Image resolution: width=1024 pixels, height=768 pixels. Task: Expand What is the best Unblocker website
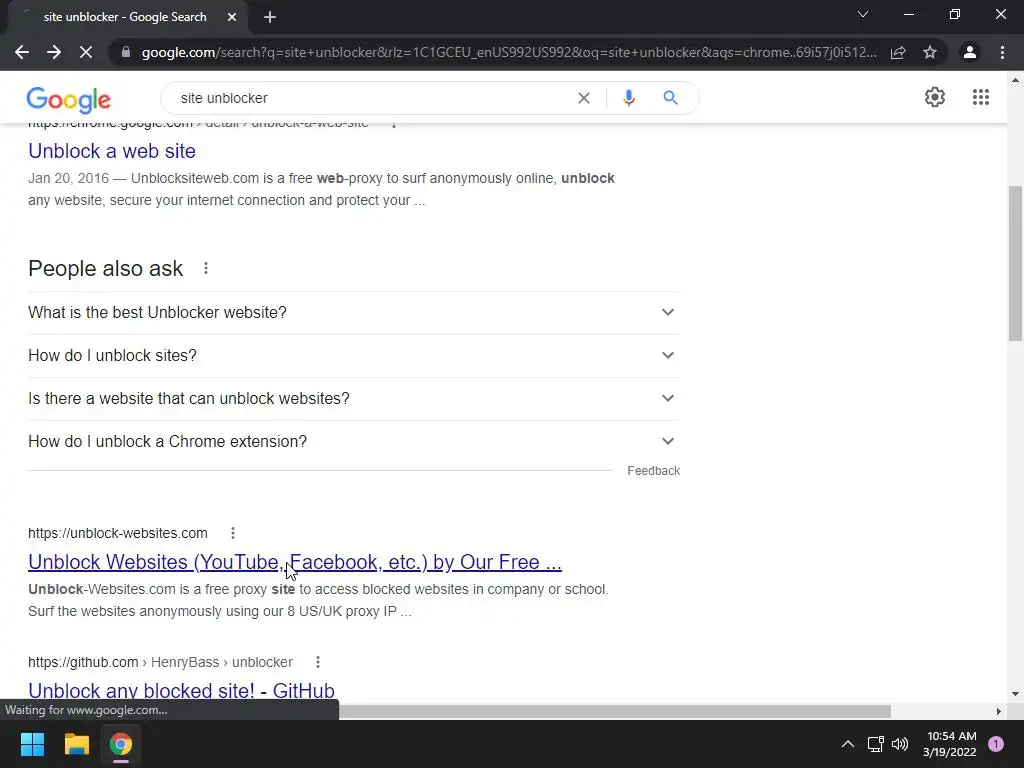tap(354, 313)
